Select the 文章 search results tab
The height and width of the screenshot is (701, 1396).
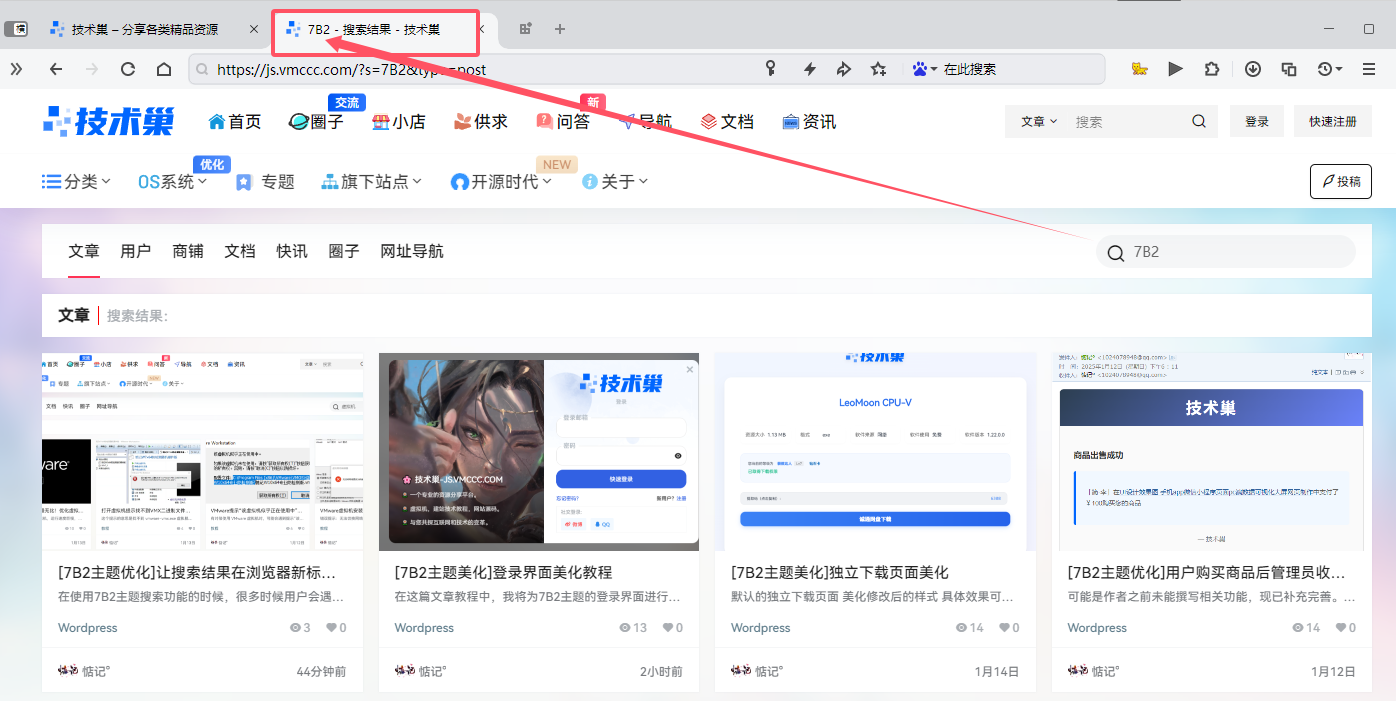click(84, 251)
